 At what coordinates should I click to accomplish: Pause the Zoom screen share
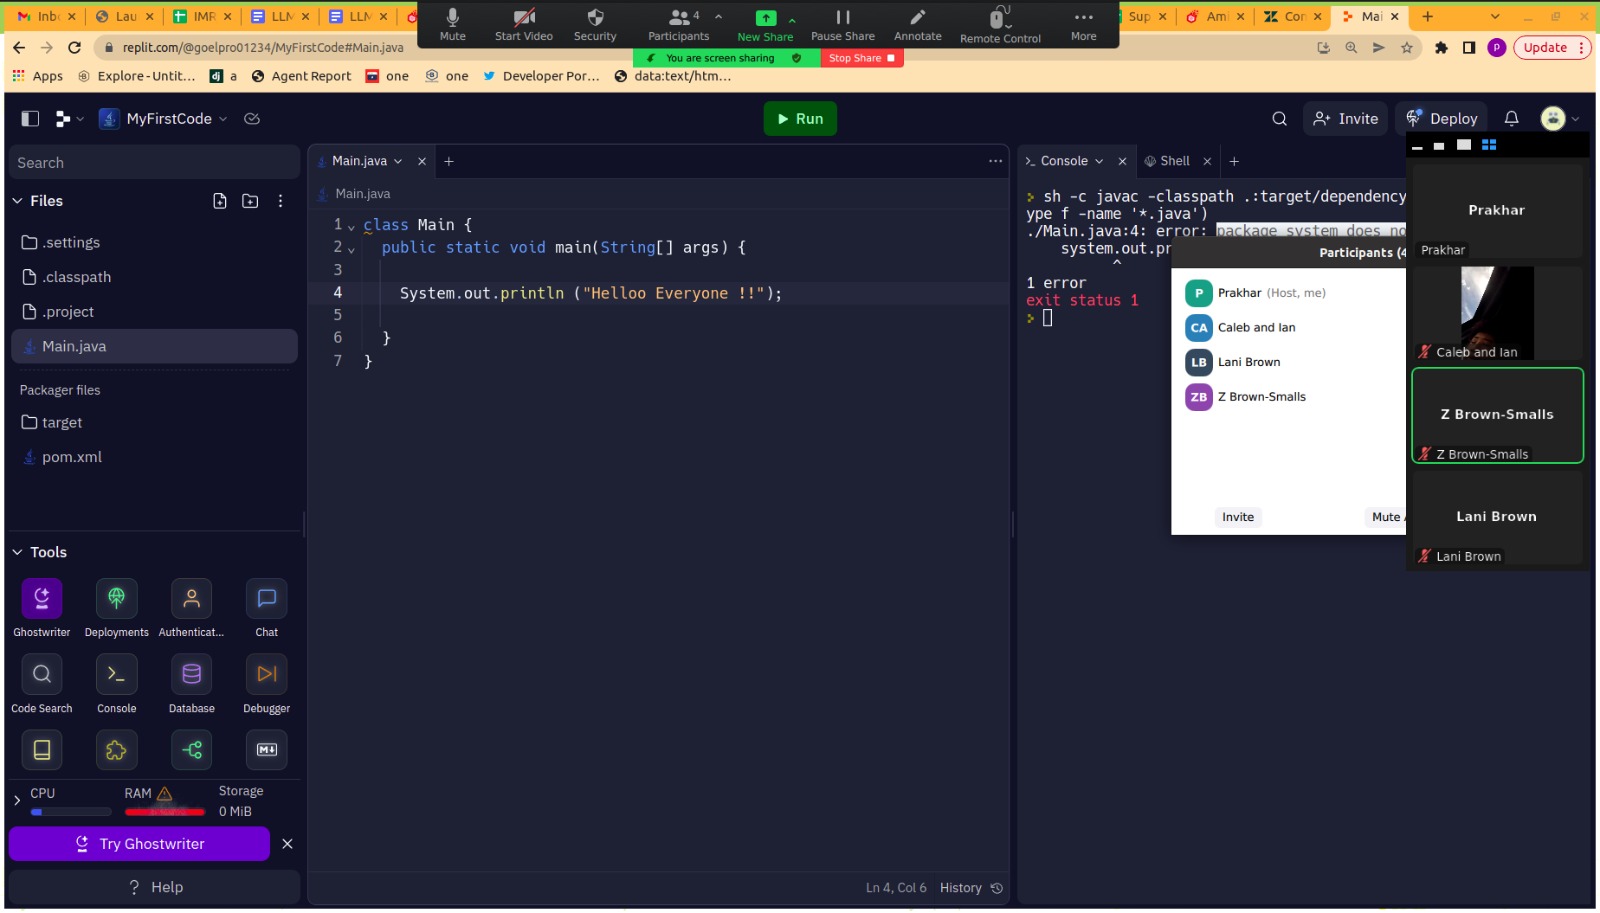coord(842,24)
